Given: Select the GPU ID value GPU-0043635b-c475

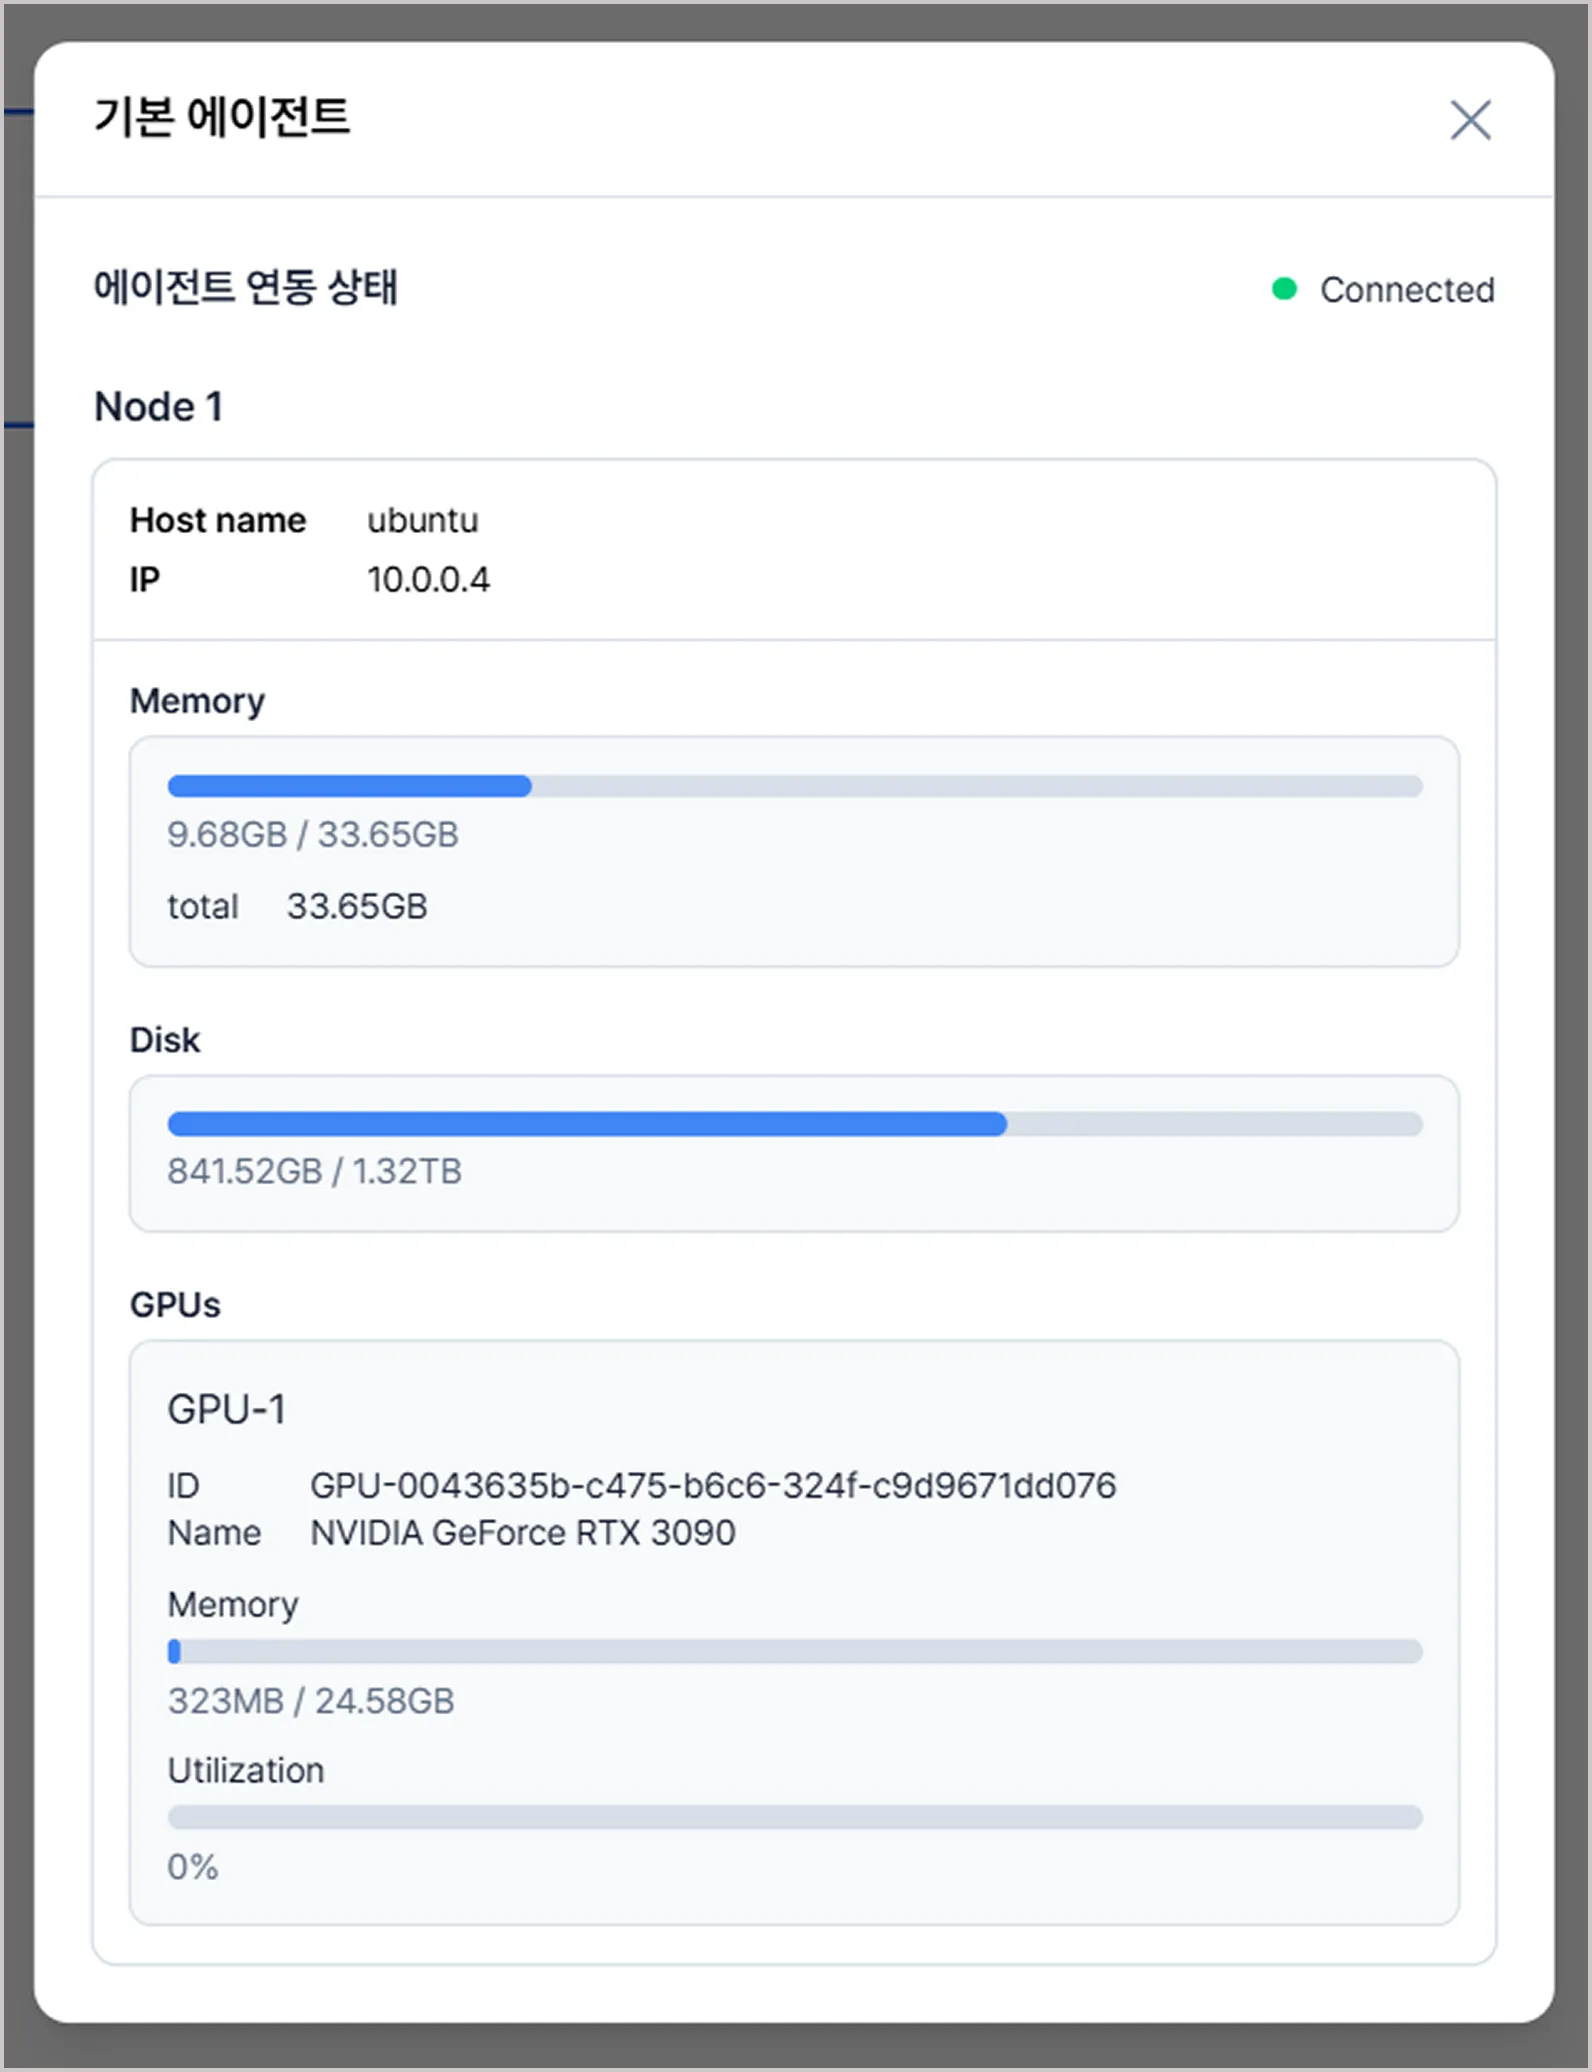Looking at the screenshot, I should coord(713,1486).
